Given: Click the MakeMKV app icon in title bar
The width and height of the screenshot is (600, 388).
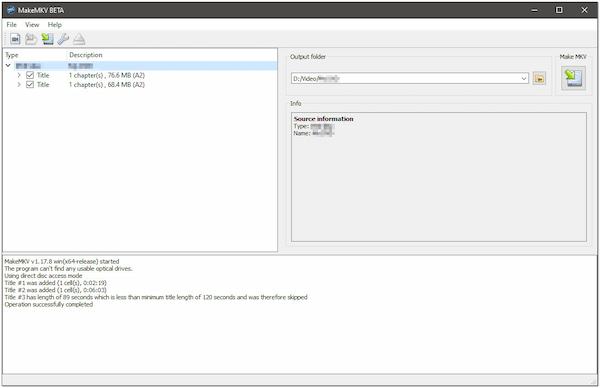Looking at the screenshot, I should (11, 10).
